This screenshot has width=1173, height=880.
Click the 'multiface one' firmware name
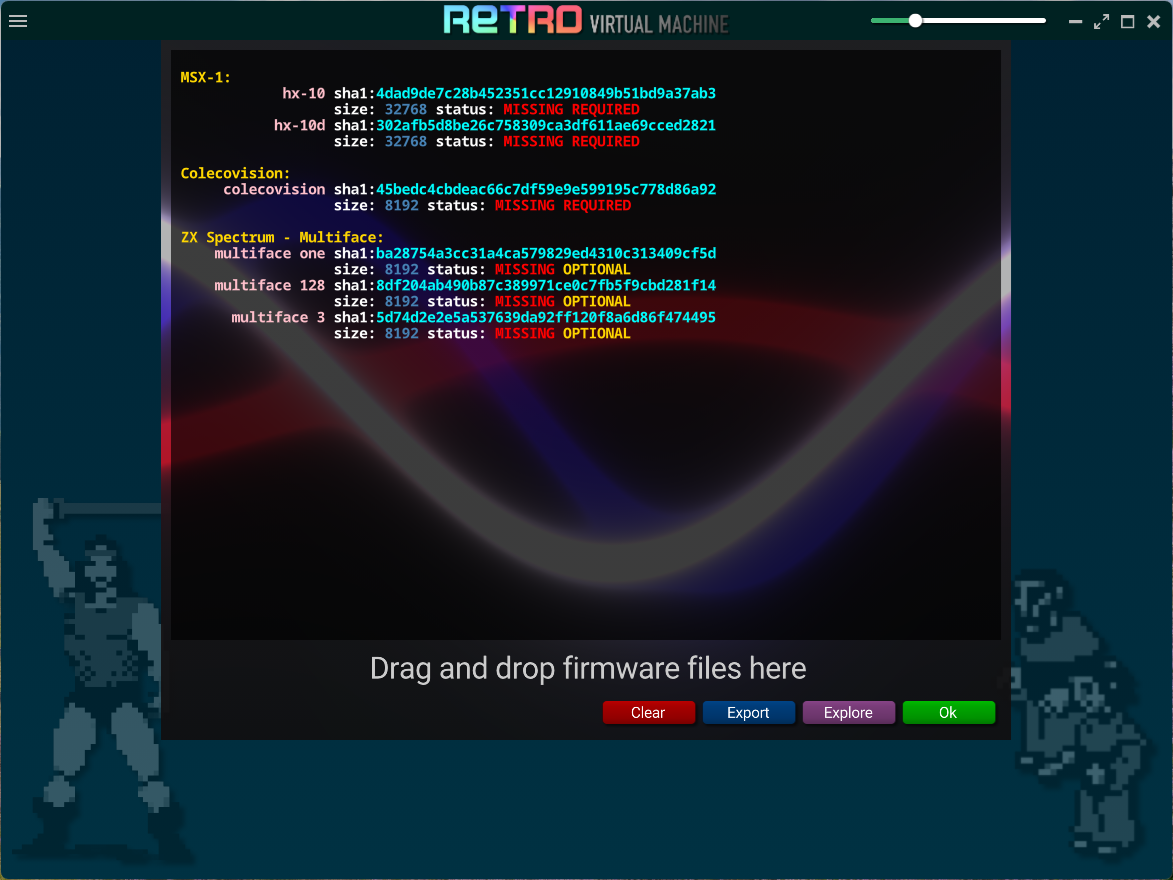(269, 254)
